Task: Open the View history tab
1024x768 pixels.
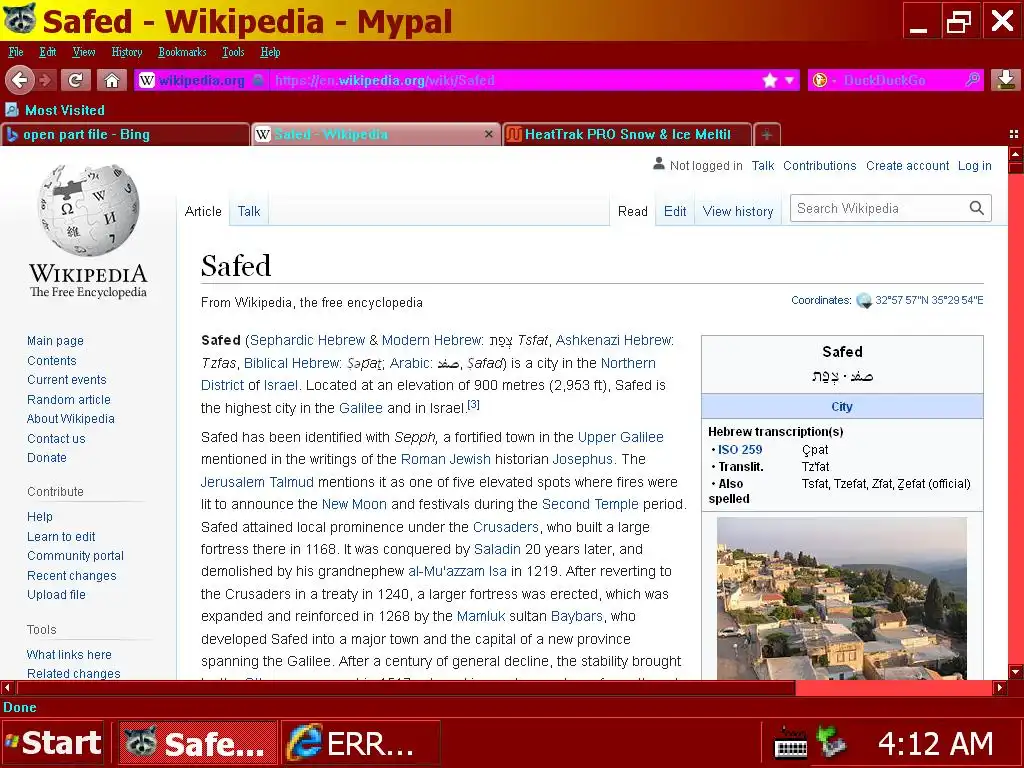Action: (x=738, y=211)
